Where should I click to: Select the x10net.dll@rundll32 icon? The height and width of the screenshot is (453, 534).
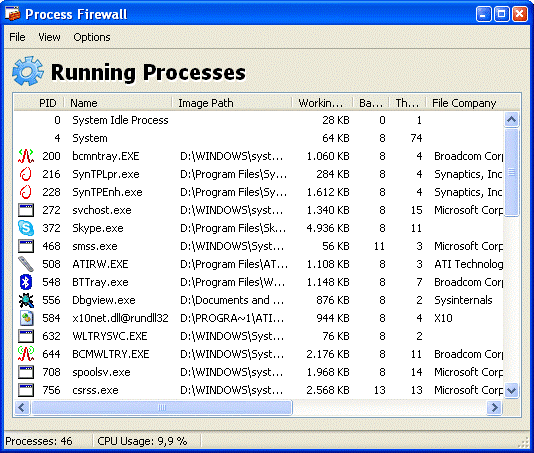tap(26, 318)
